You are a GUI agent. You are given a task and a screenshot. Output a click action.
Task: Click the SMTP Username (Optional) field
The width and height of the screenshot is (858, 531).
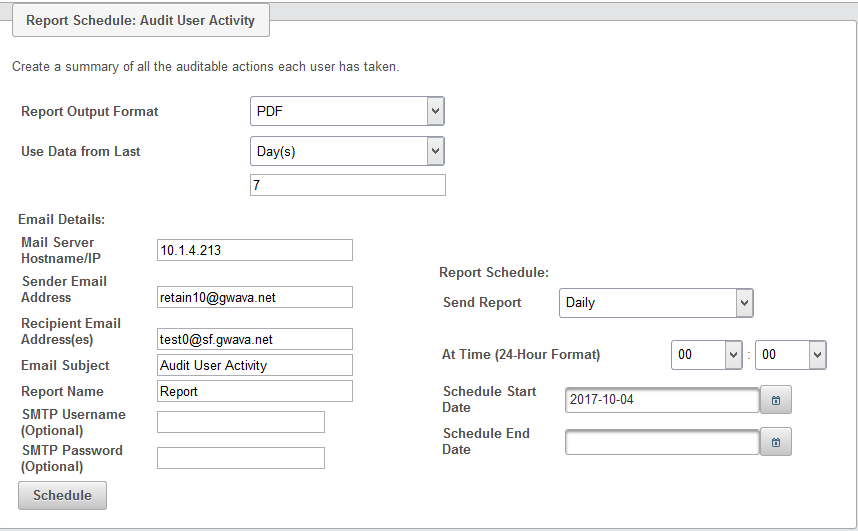(241, 422)
